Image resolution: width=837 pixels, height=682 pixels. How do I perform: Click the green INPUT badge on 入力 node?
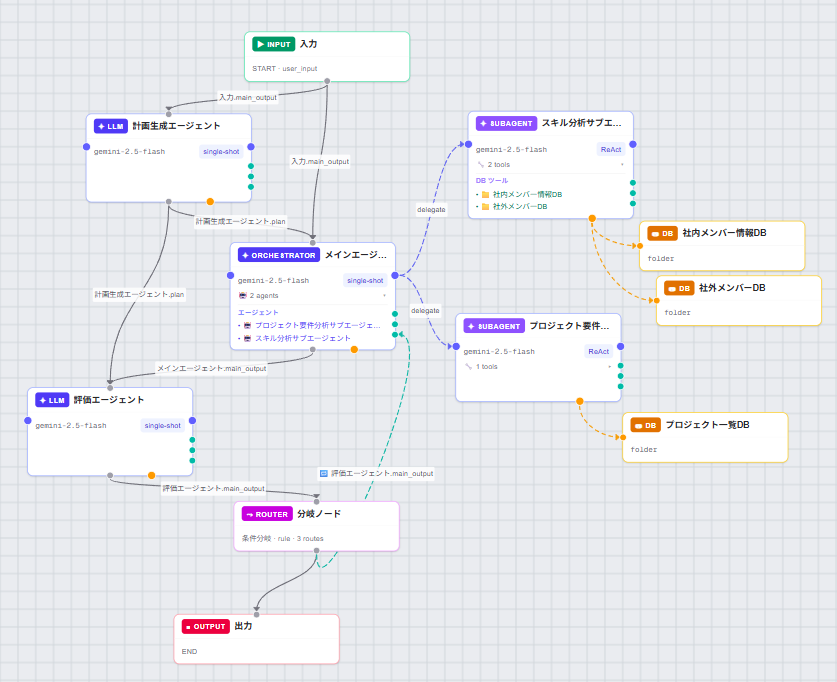274,44
